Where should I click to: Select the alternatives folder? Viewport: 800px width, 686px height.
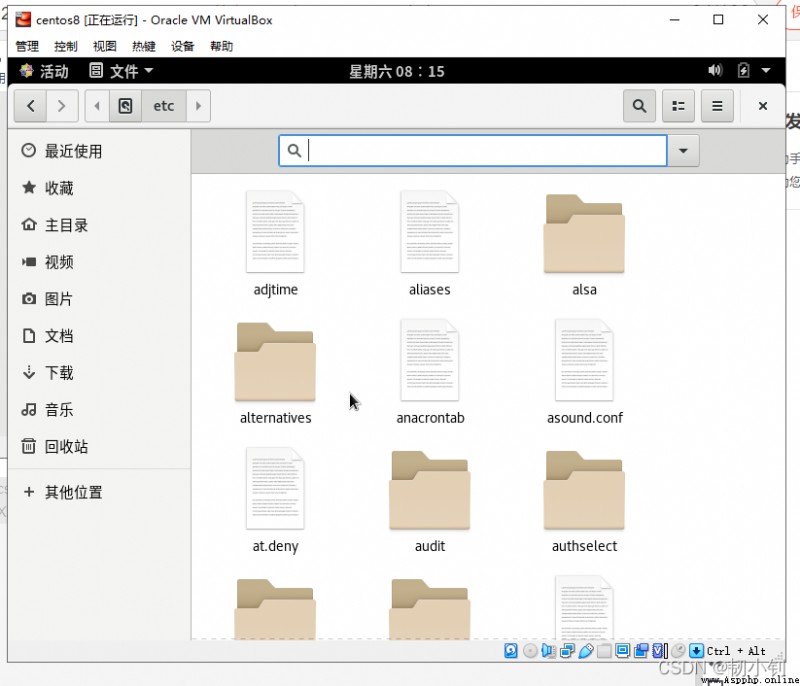point(276,373)
